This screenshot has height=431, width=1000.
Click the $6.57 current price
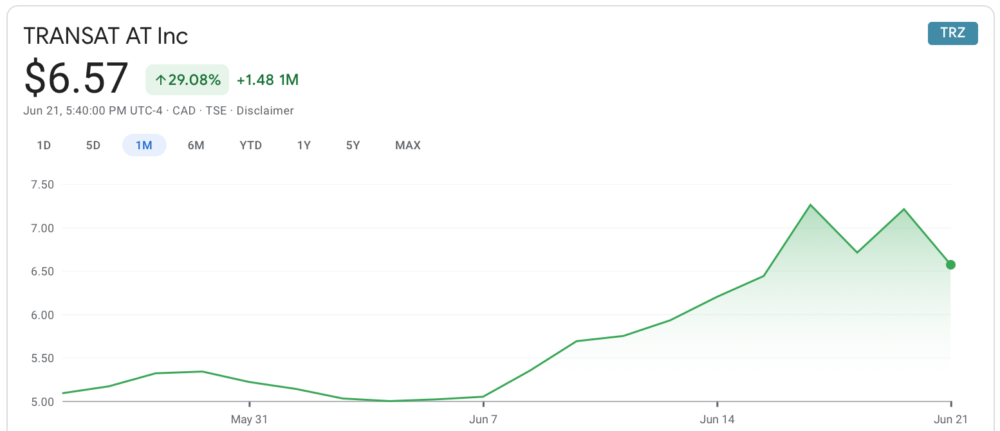click(x=77, y=78)
